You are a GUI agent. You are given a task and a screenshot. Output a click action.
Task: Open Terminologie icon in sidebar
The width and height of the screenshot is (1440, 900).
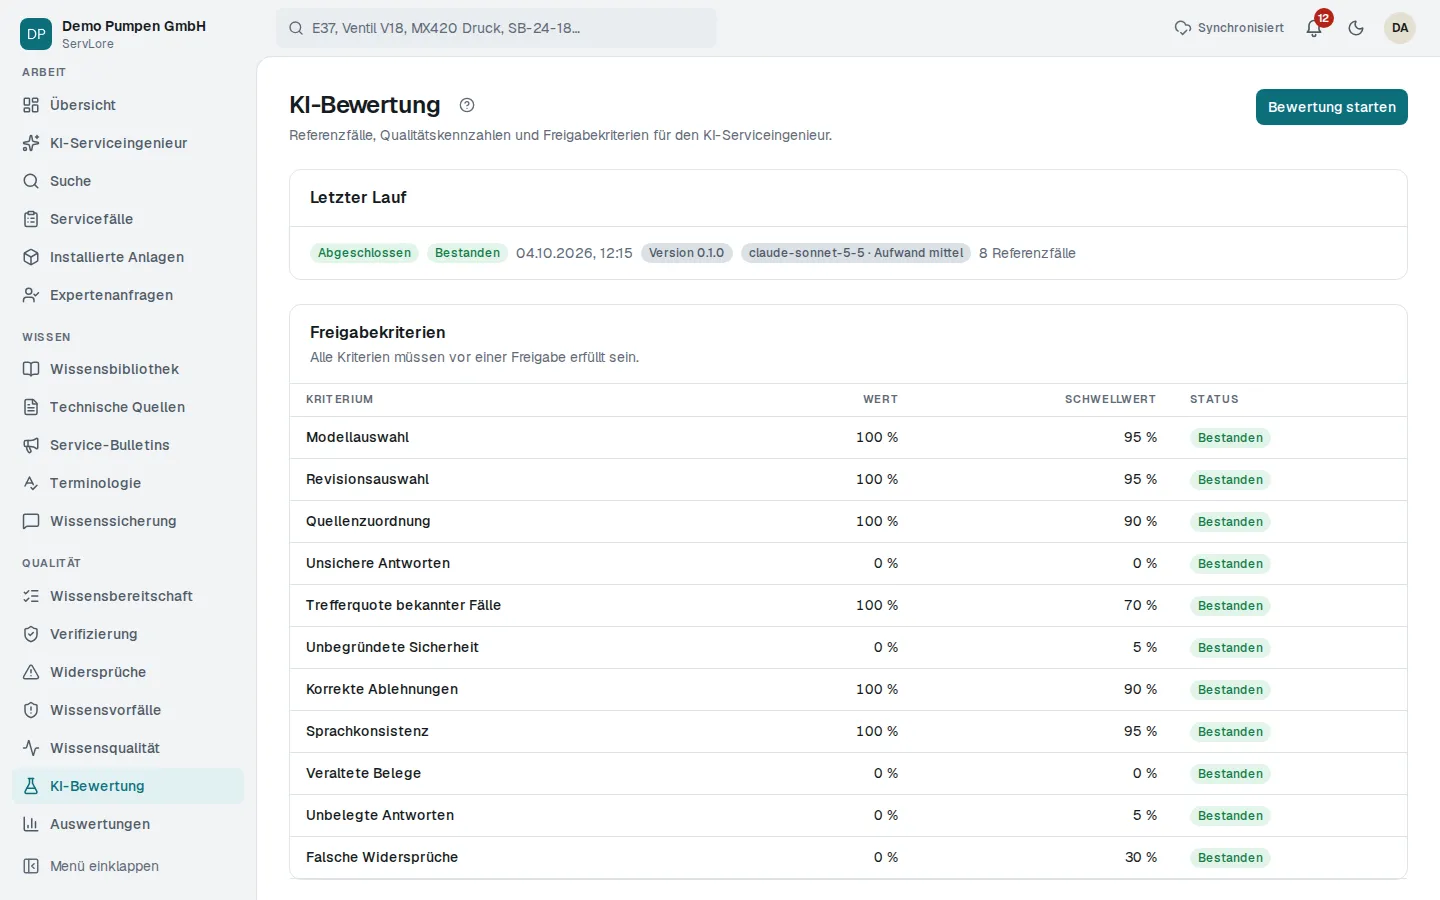(x=31, y=483)
